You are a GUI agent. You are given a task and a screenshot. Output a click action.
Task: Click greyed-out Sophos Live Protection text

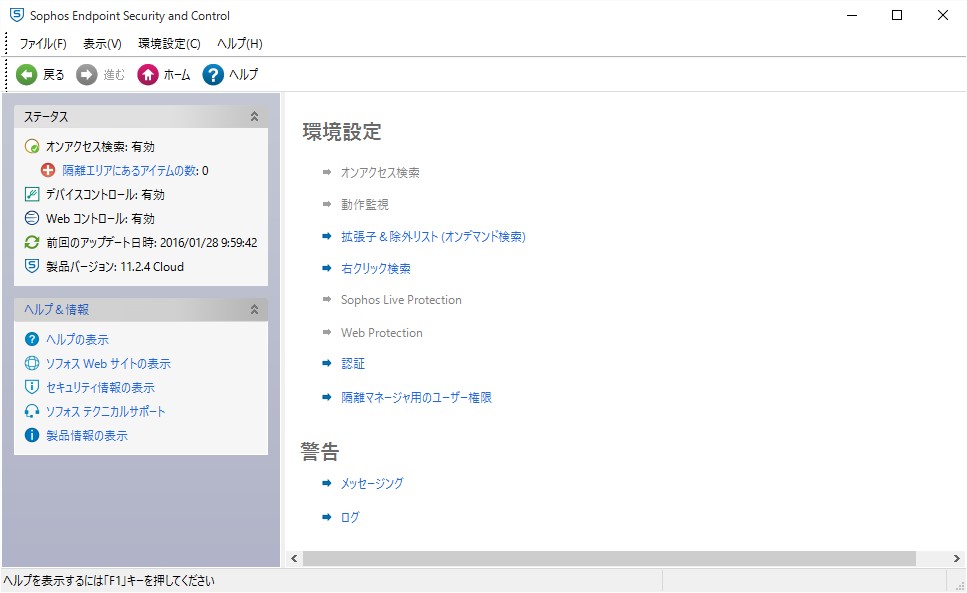(401, 300)
